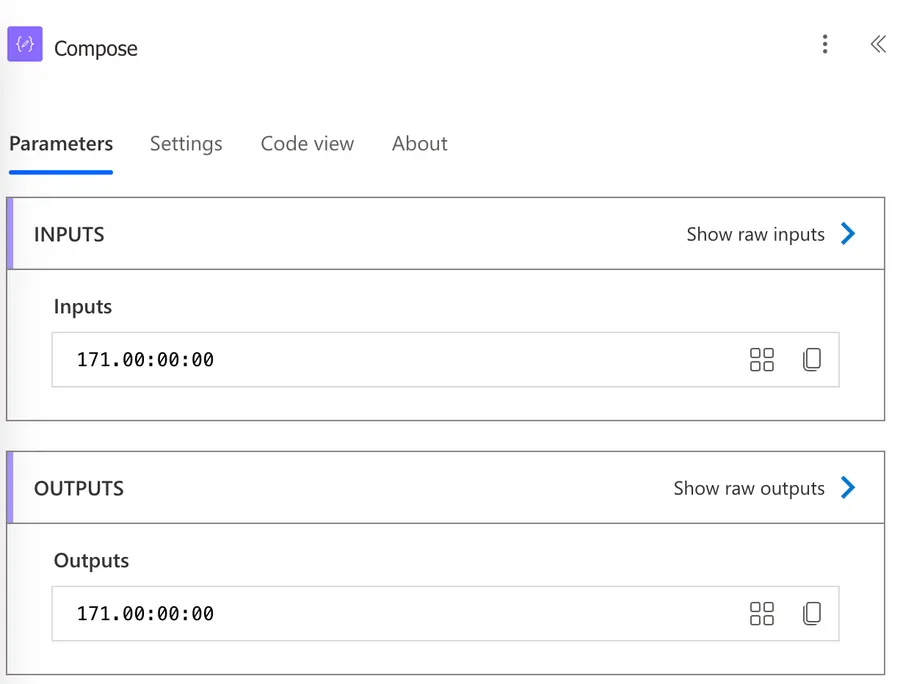Click the OUTPUTS section header

click(x=79, y=488)
